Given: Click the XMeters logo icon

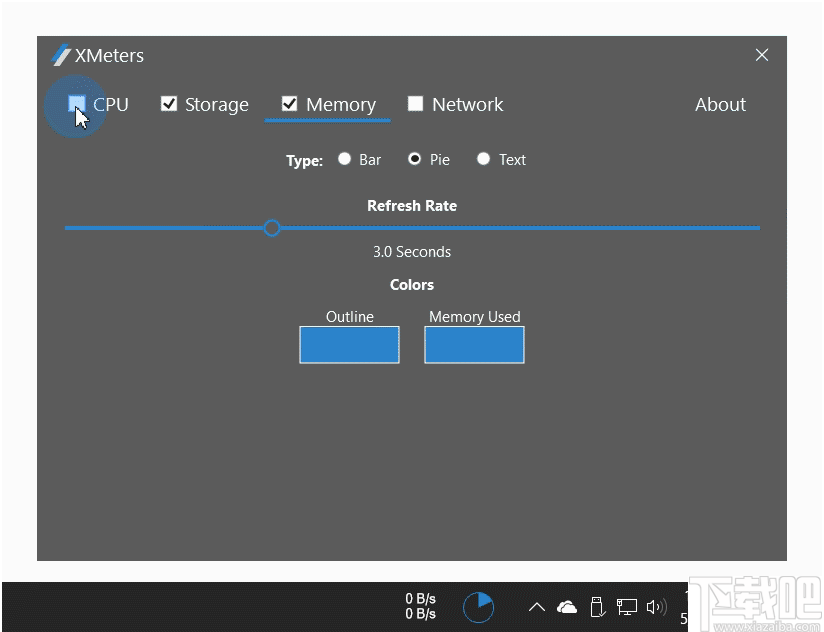Looking at the screenshot, I should (61, 55).
